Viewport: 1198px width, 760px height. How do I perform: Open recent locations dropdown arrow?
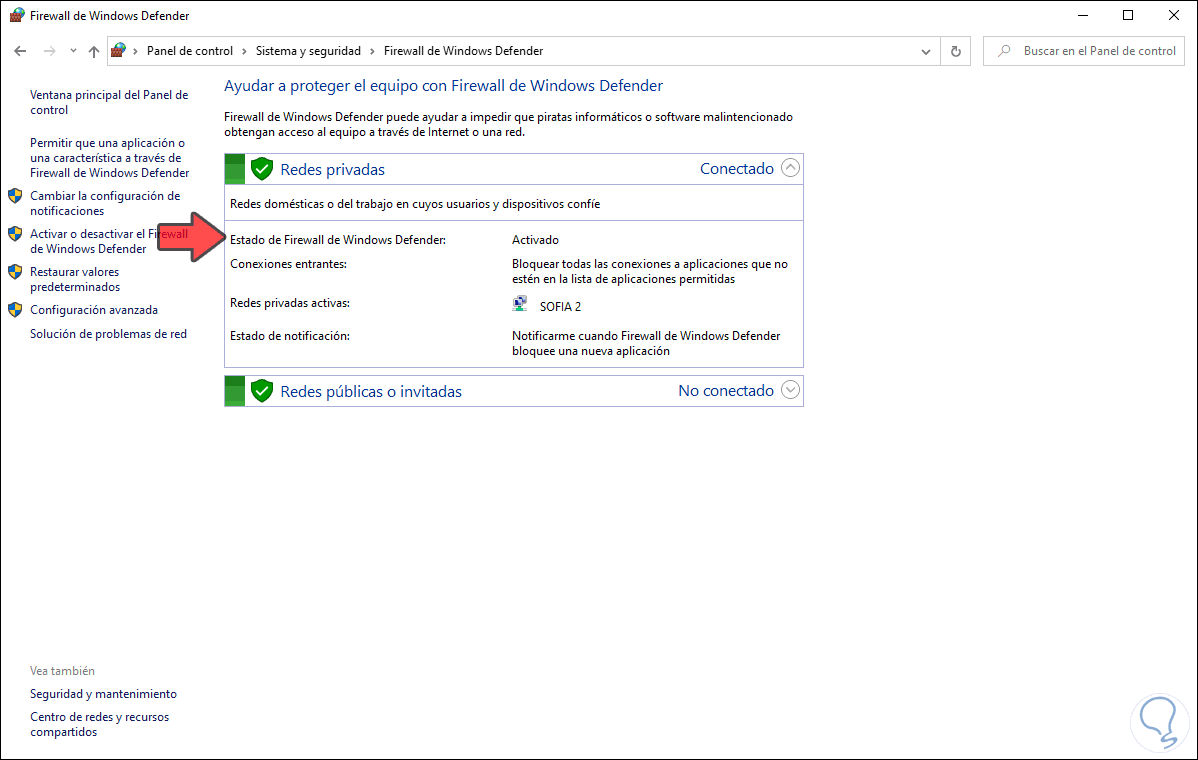[73, 51]
